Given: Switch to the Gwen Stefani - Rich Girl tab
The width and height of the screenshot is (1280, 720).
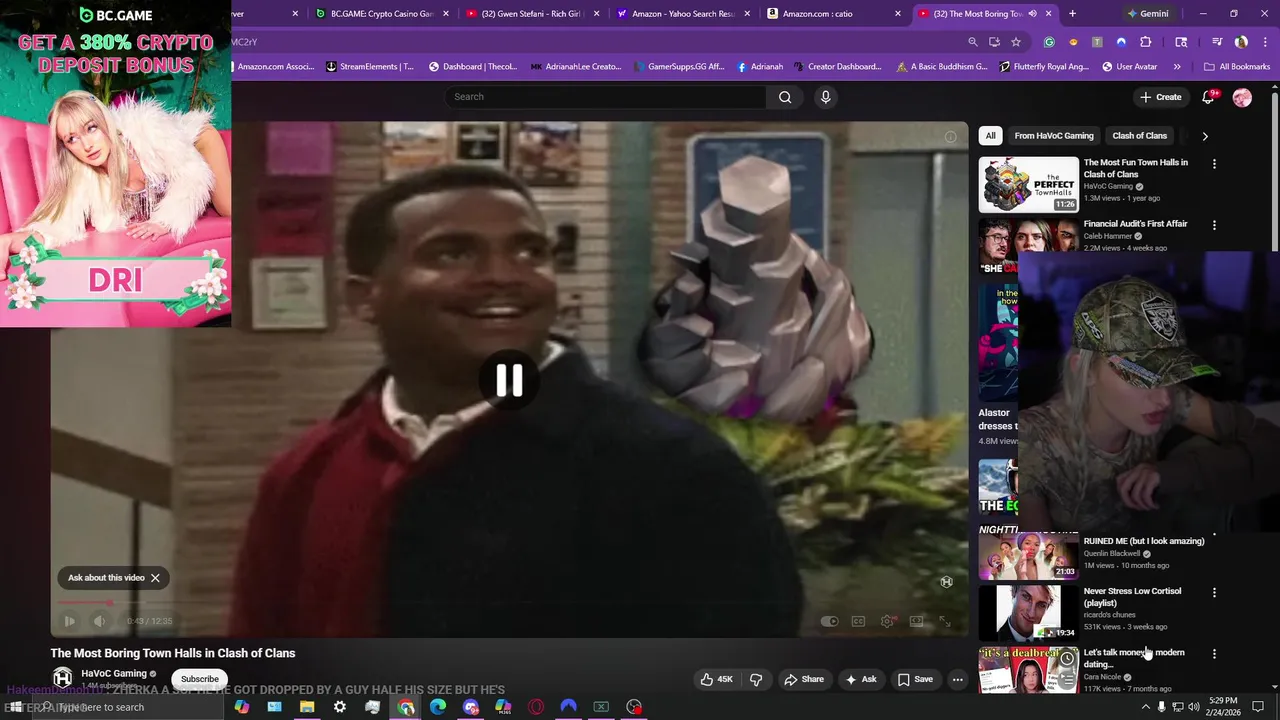Looking at the screenshot, I should tap(532, 14).
